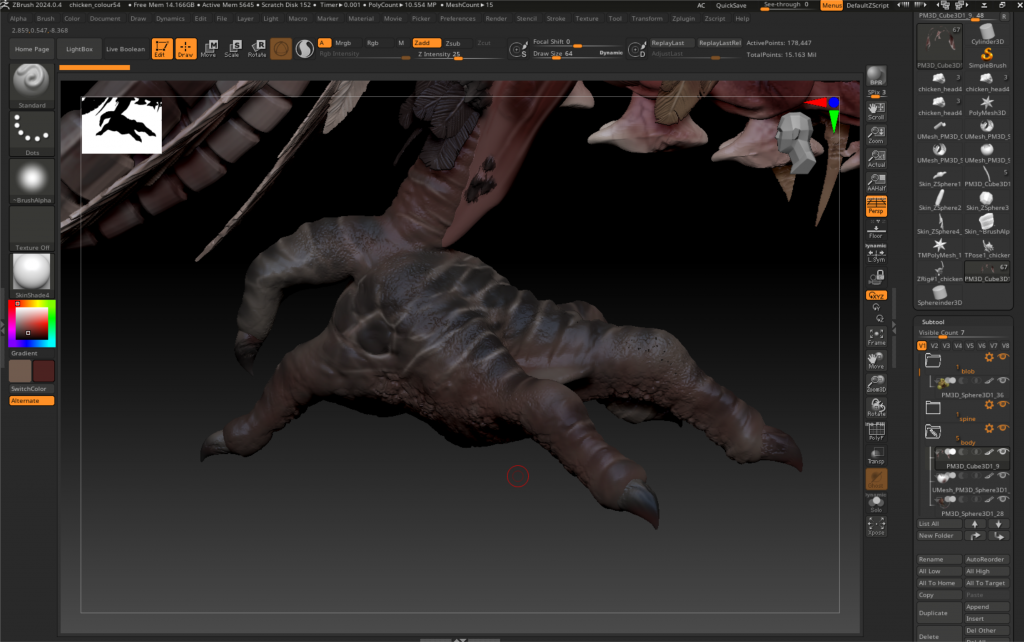Click the BPR render icon
This screenshot has height=642, width=1024.
coord(876,78)
